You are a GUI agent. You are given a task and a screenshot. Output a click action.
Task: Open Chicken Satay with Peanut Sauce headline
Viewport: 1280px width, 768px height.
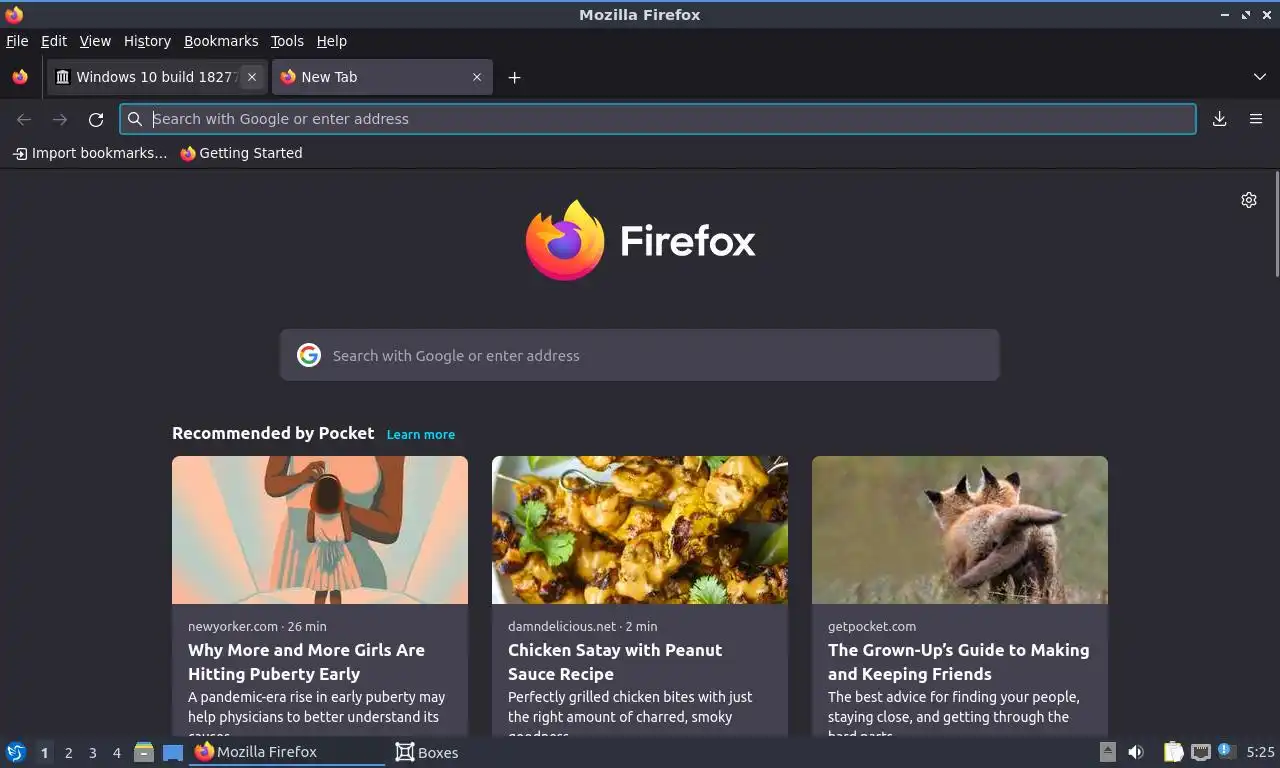(615, 662)
